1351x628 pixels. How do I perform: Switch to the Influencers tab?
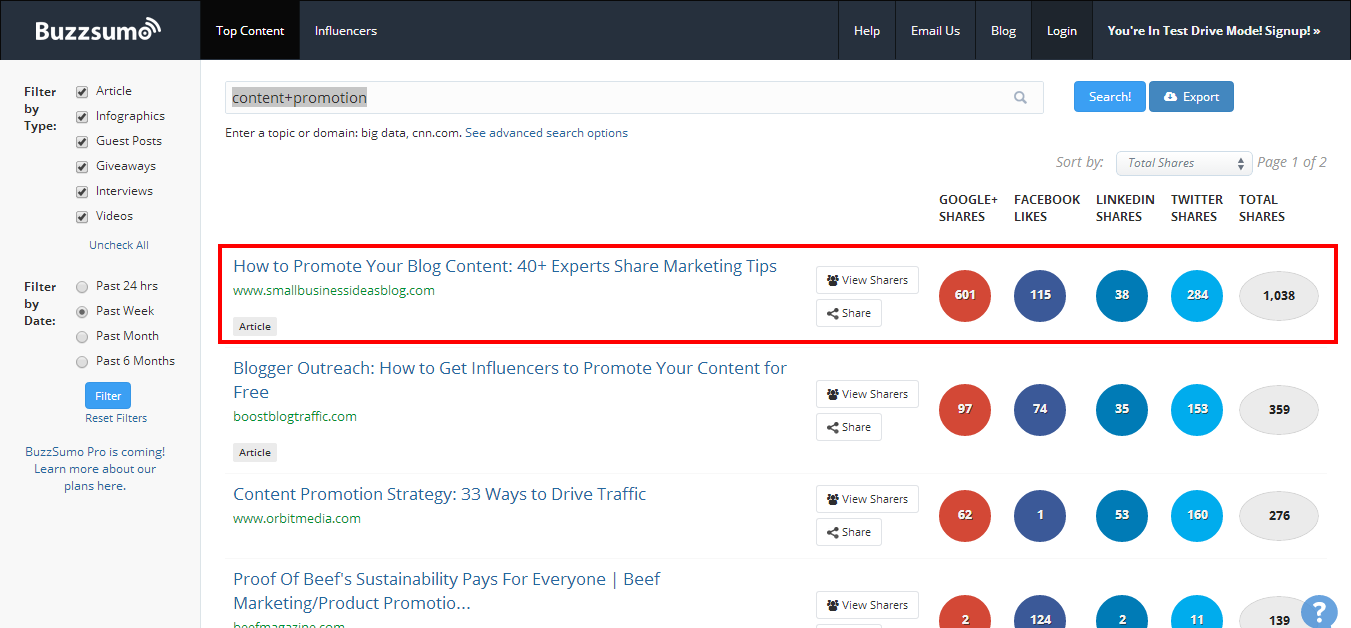click(345, 30)
